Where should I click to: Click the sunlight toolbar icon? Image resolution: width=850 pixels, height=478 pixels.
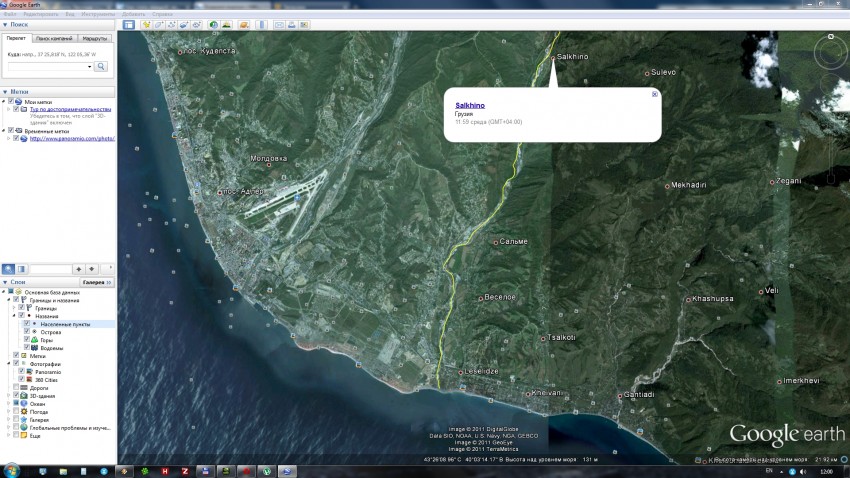coord(227,24)
